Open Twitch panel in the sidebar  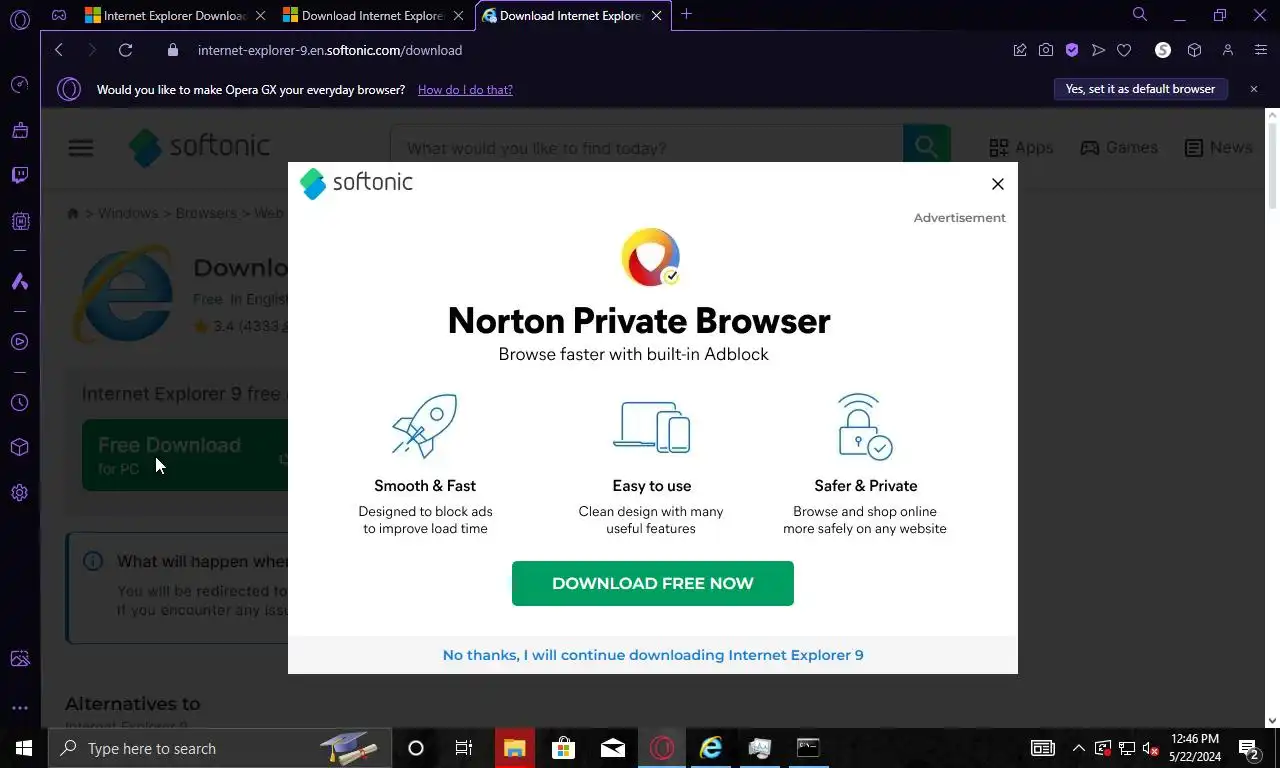click(x=19, y=175)
